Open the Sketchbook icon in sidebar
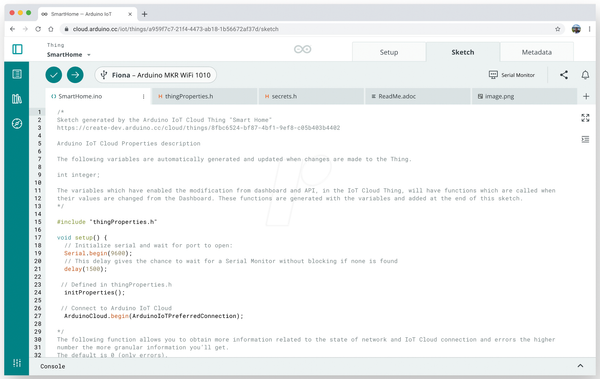Screen dimensions: 600x379 pos(17,74)
